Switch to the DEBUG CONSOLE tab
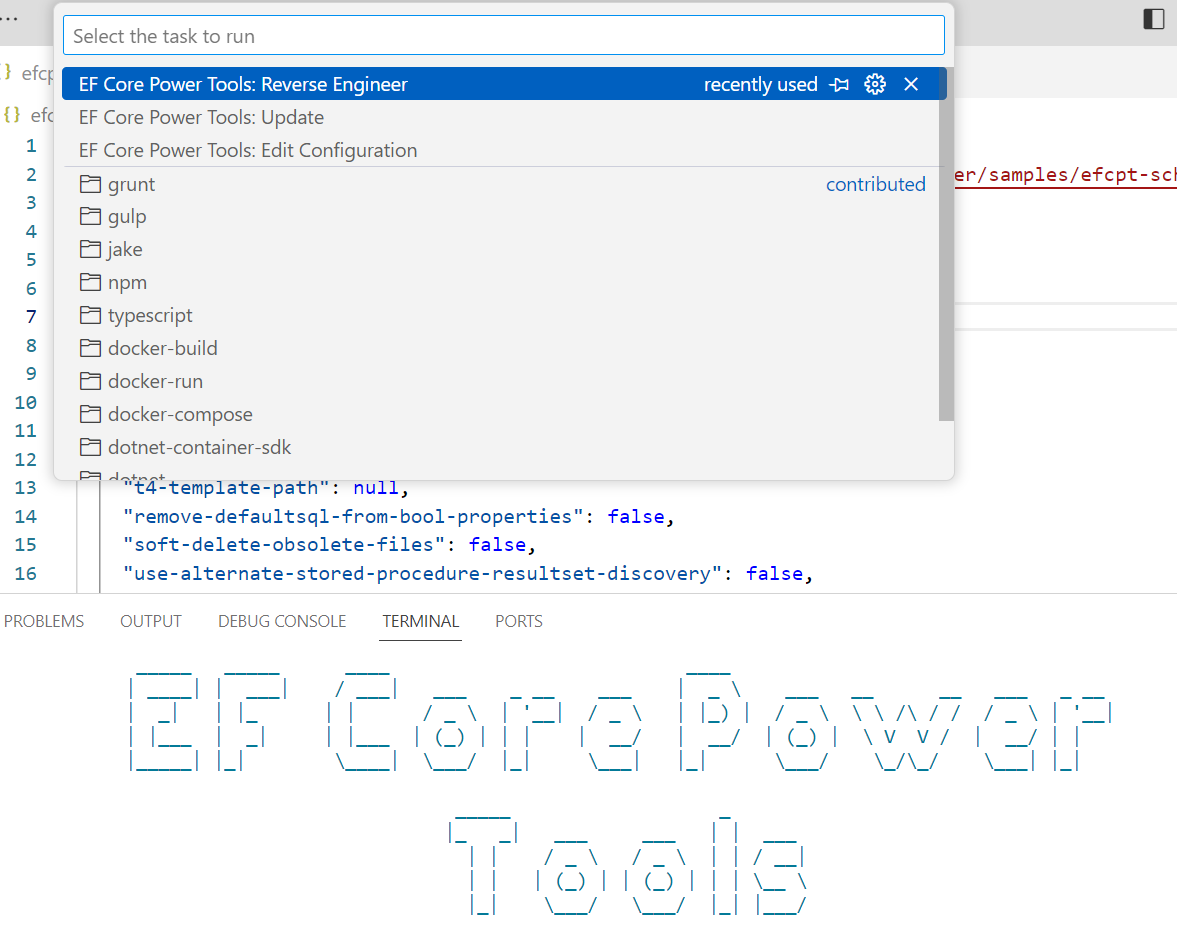This screenshot has height=925, width=1177. [x=281, y=622]
